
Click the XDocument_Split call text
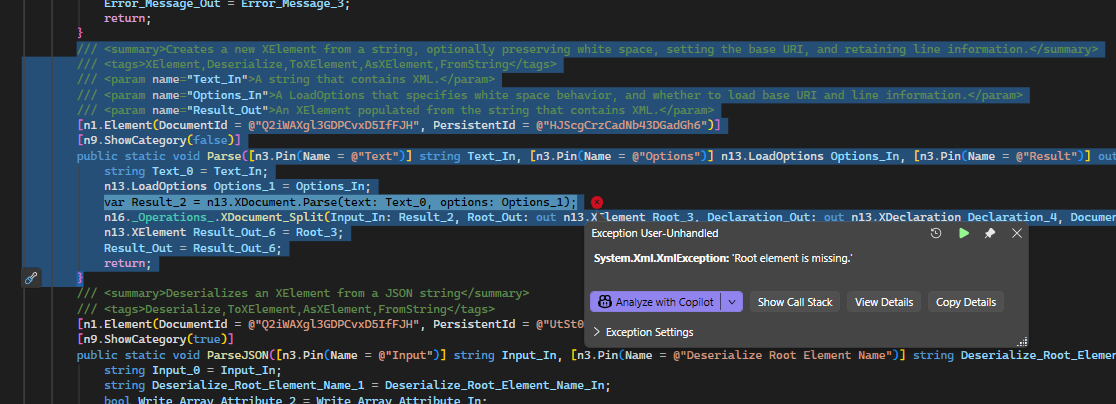(275, 218)
